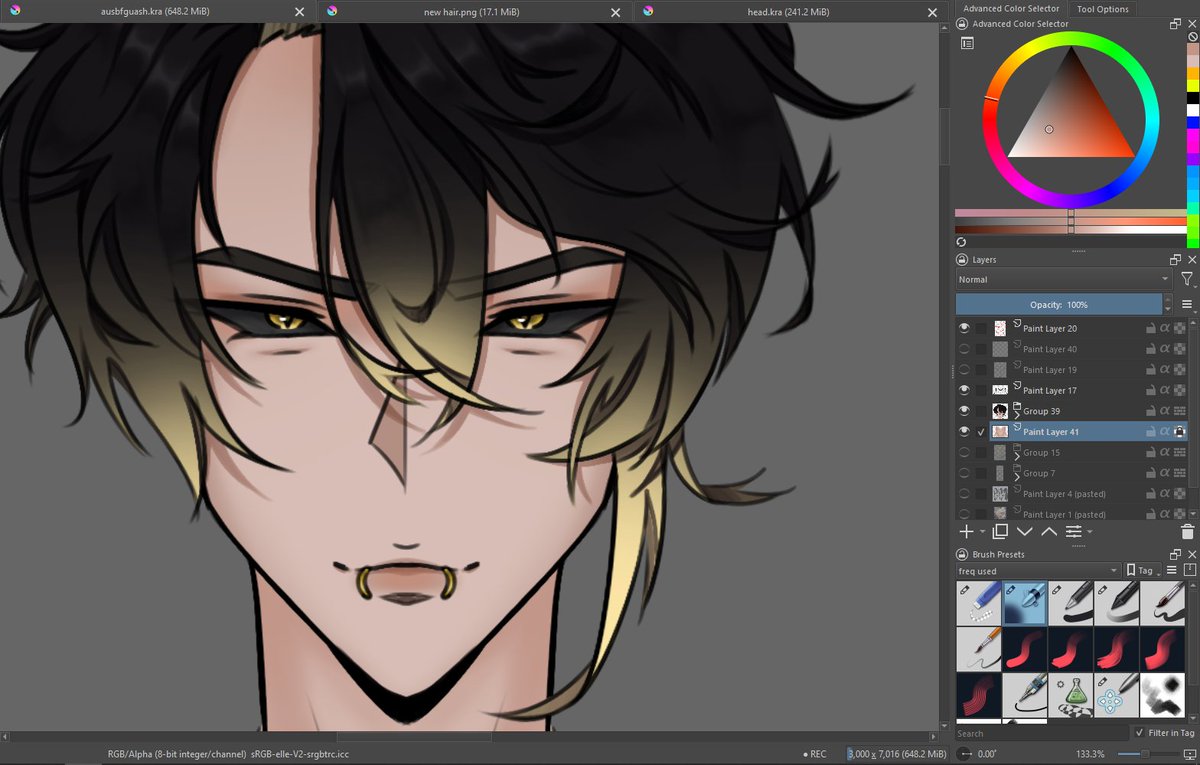Toggle inherit alpha on Paint Layer 17
Screen dimensions: 1200x765
tap(1165, 390)
